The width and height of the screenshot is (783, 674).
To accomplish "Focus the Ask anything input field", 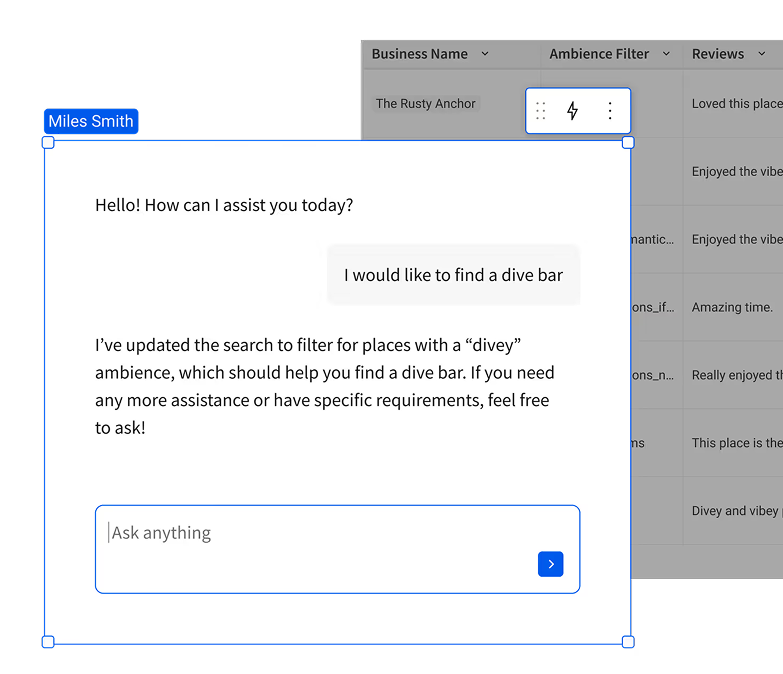I will (x=320, y=534).
